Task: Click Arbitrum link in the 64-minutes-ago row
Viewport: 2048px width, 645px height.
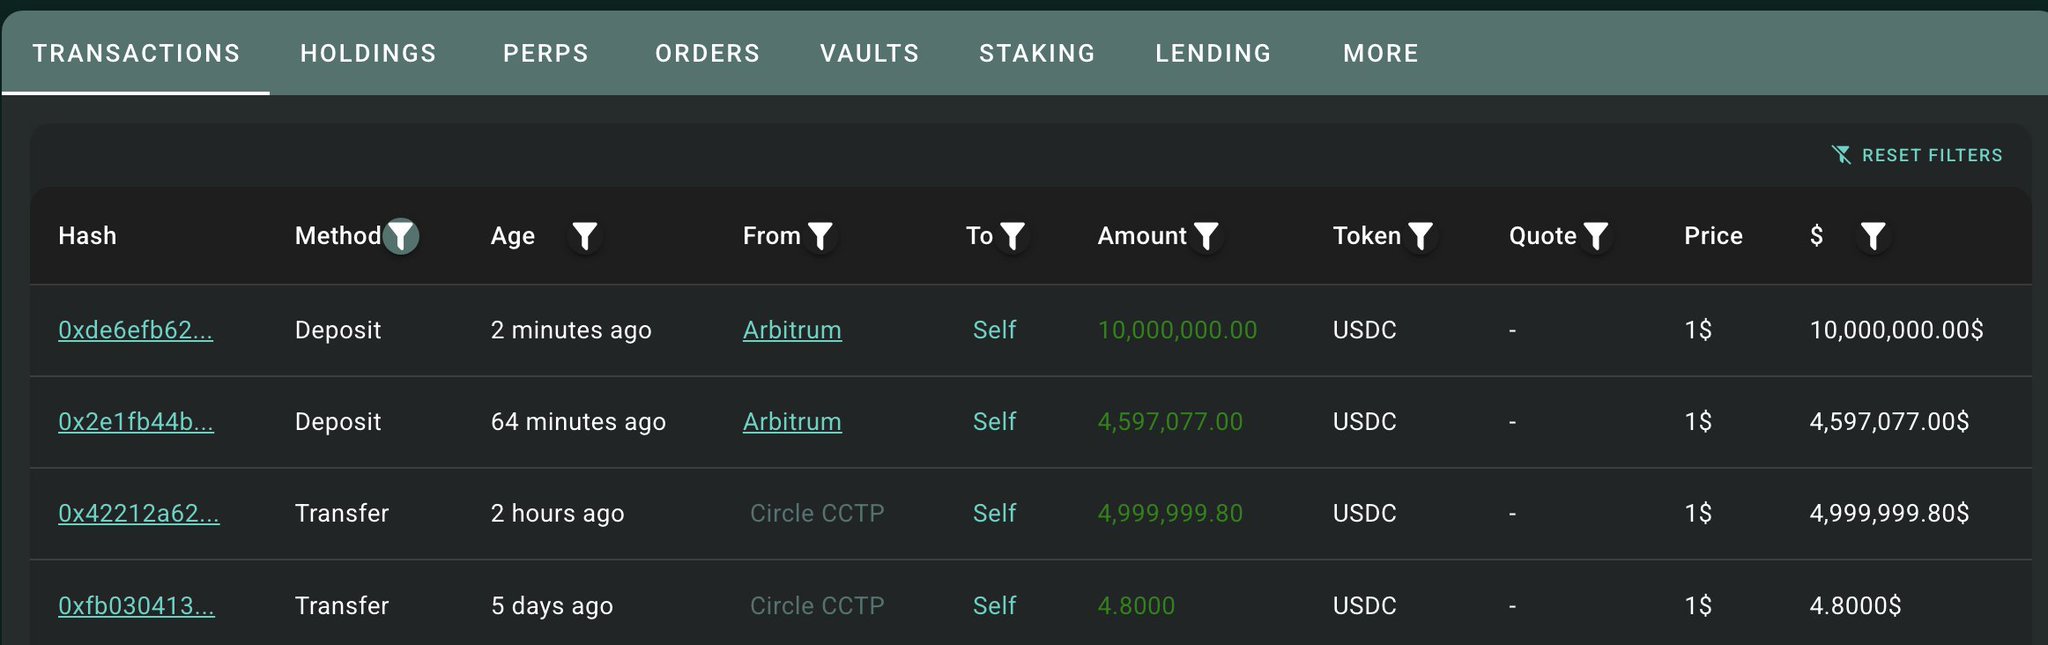Action: pyautogui.click(x=792, y=422)
